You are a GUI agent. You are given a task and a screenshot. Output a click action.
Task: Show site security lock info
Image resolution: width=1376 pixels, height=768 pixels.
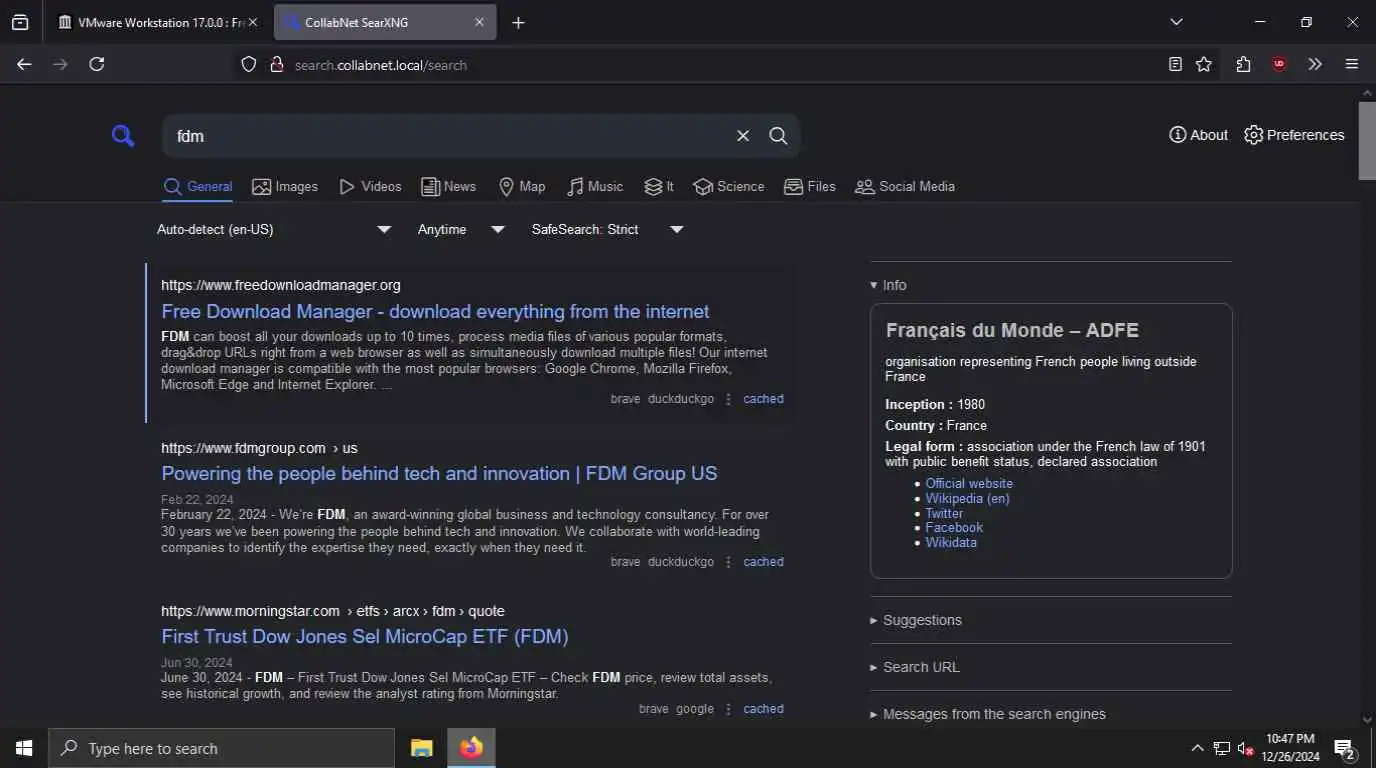pyautogui.click(x=277, y=64)
